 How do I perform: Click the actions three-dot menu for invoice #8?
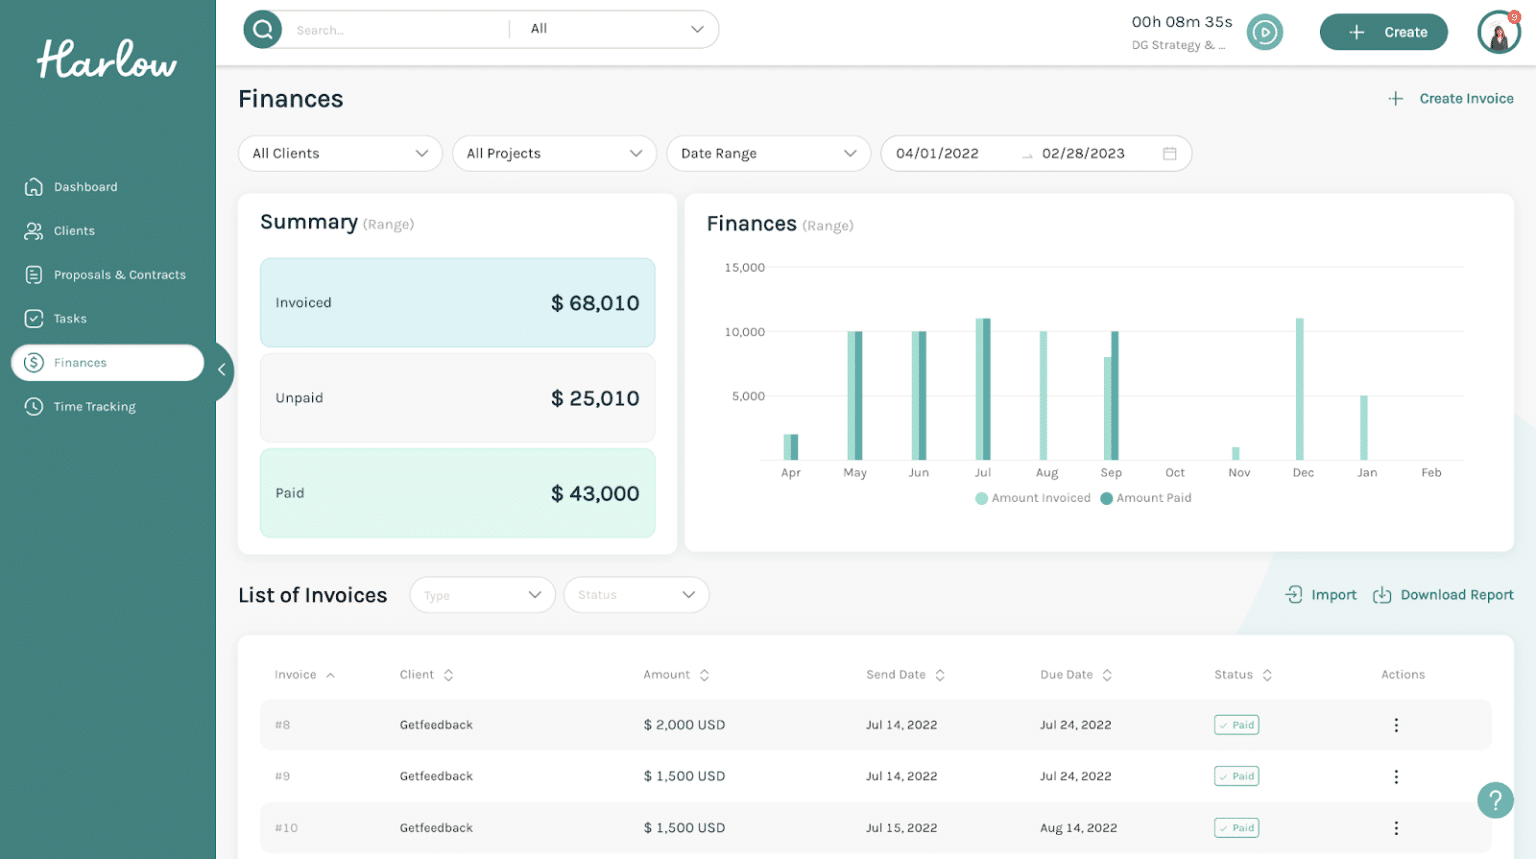pyautogui.click(x=1396, y=724)
